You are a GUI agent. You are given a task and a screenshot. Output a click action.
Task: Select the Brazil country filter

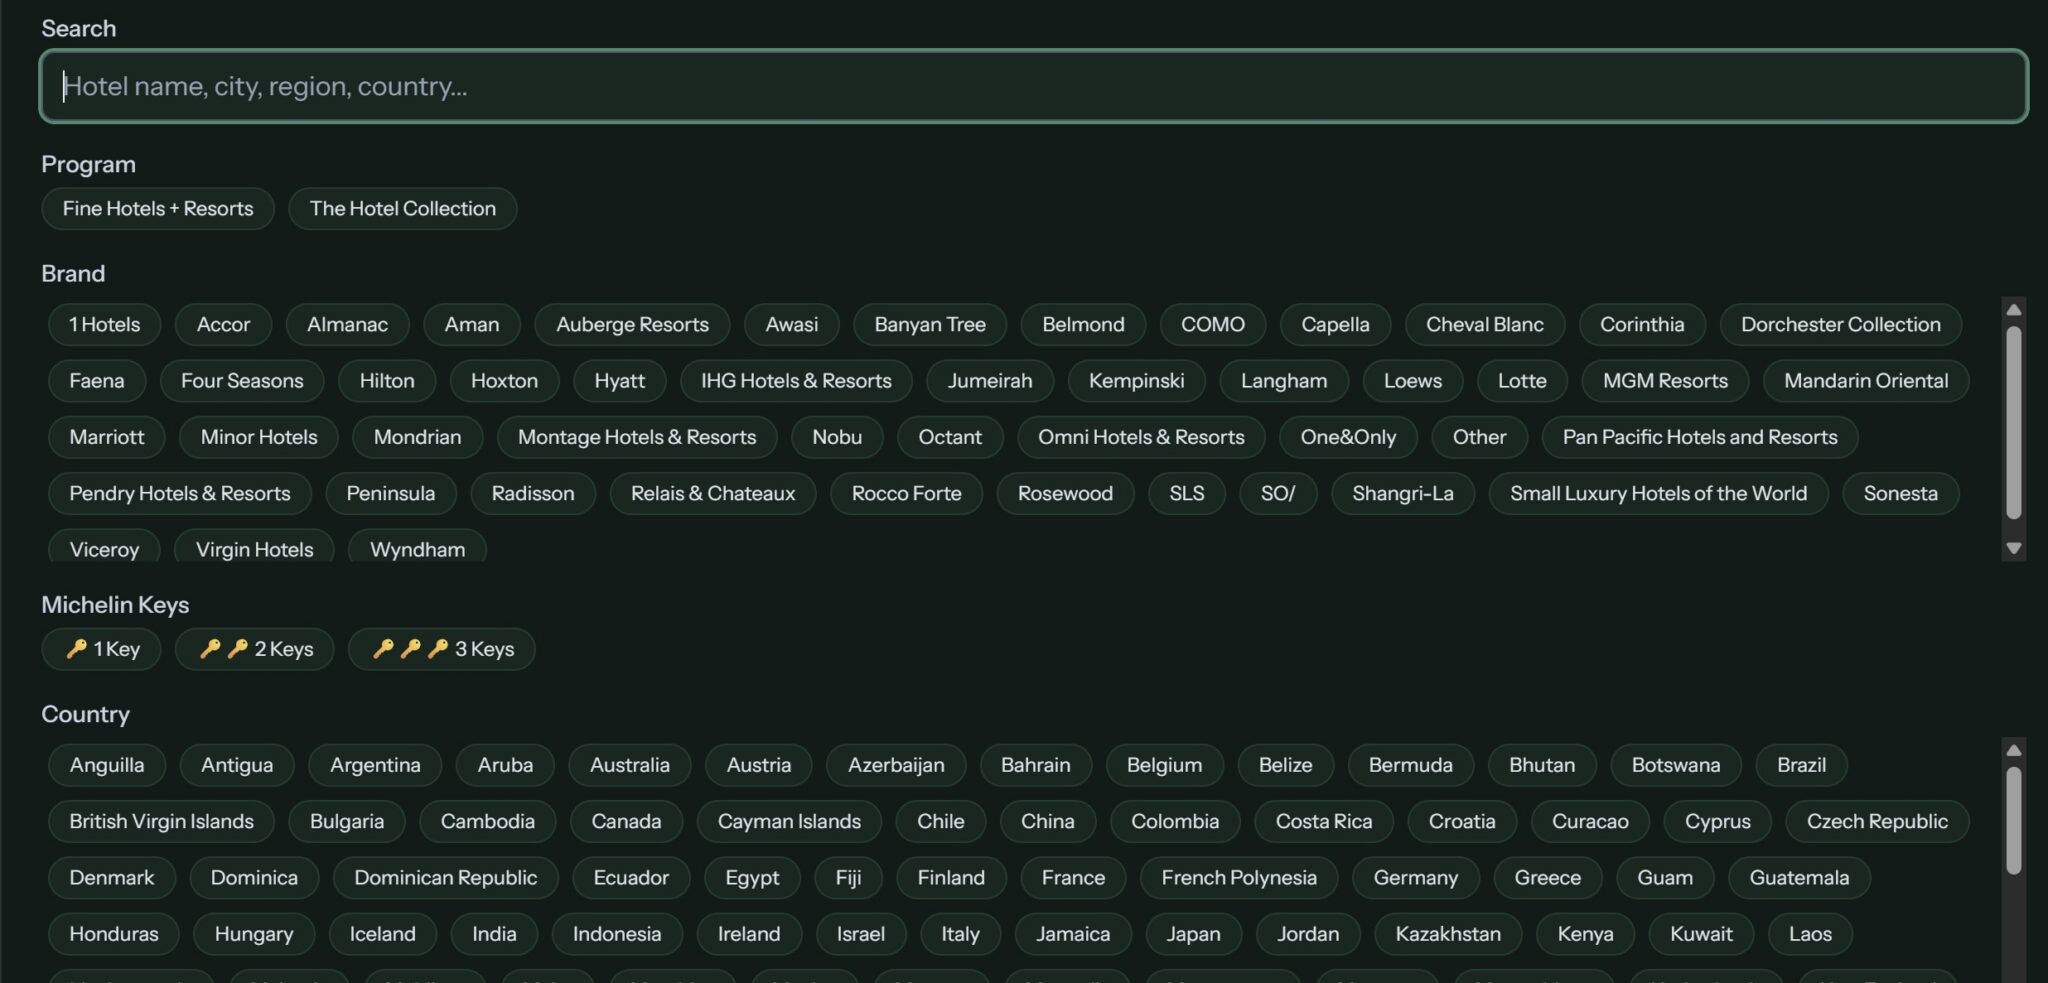coord(1801,765)
